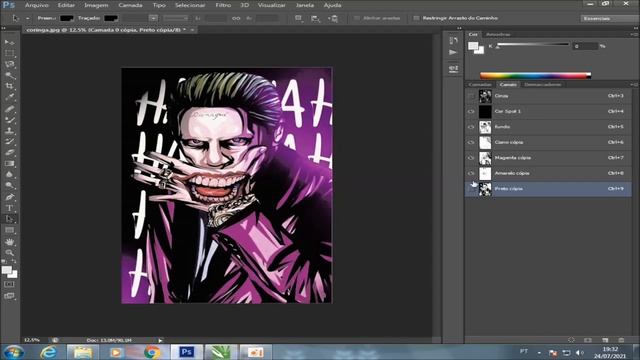640x360 pixels.
Task: Hide the Cor Spot 1 channel
Action: pyautogui.click(x=471, y=111)
